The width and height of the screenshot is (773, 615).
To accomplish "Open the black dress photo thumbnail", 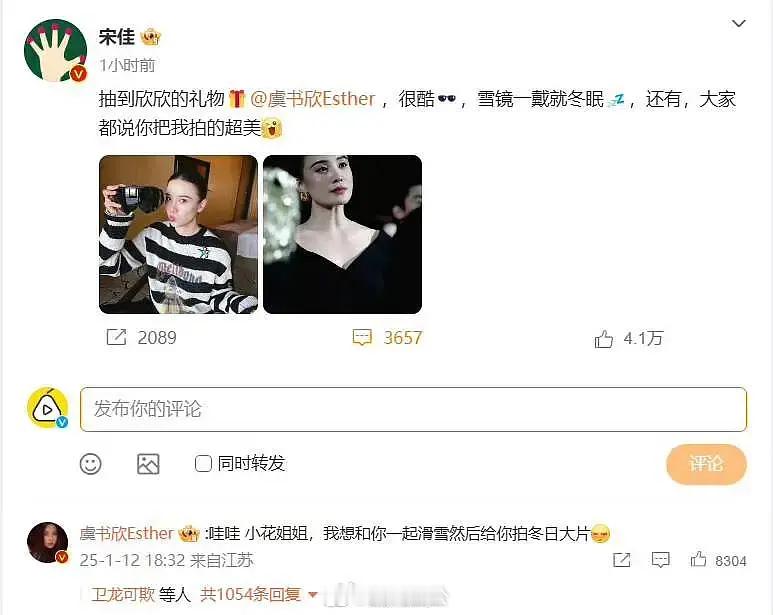I will click(343, 235).
